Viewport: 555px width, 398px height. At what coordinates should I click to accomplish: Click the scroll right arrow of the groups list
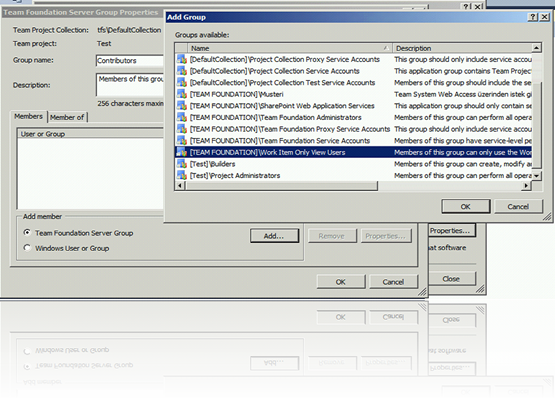point(527,186)
